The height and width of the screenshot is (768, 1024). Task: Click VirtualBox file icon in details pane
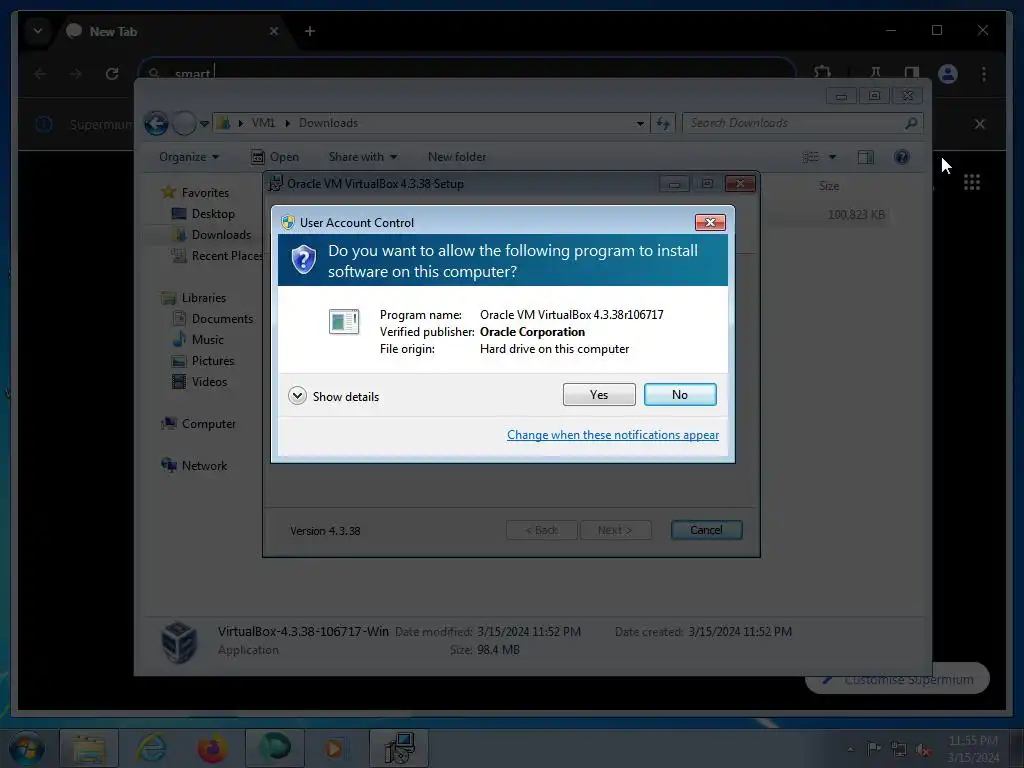(x=179, y=642)
